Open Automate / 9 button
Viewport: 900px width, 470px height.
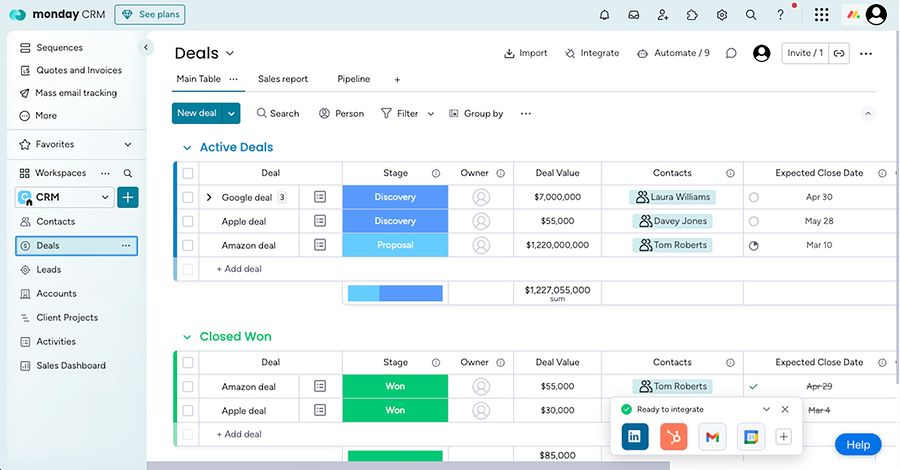[674, 53]
